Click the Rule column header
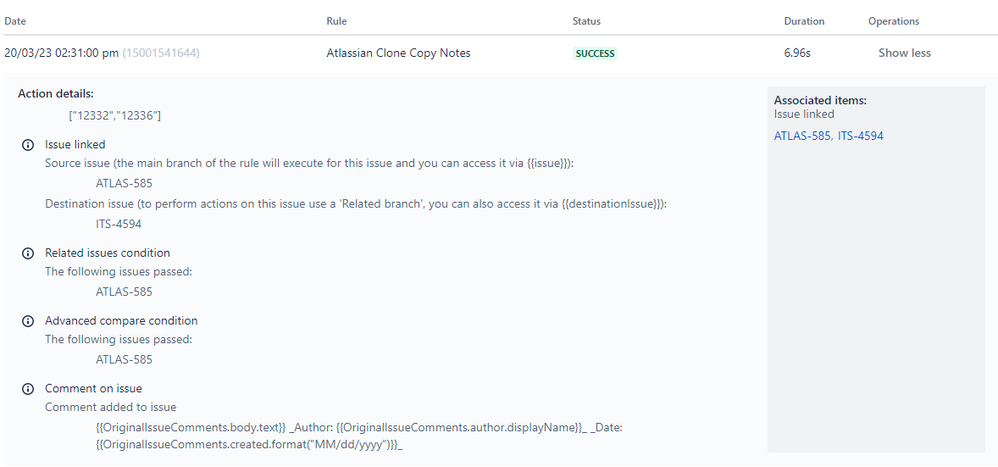 click(337, 21)
